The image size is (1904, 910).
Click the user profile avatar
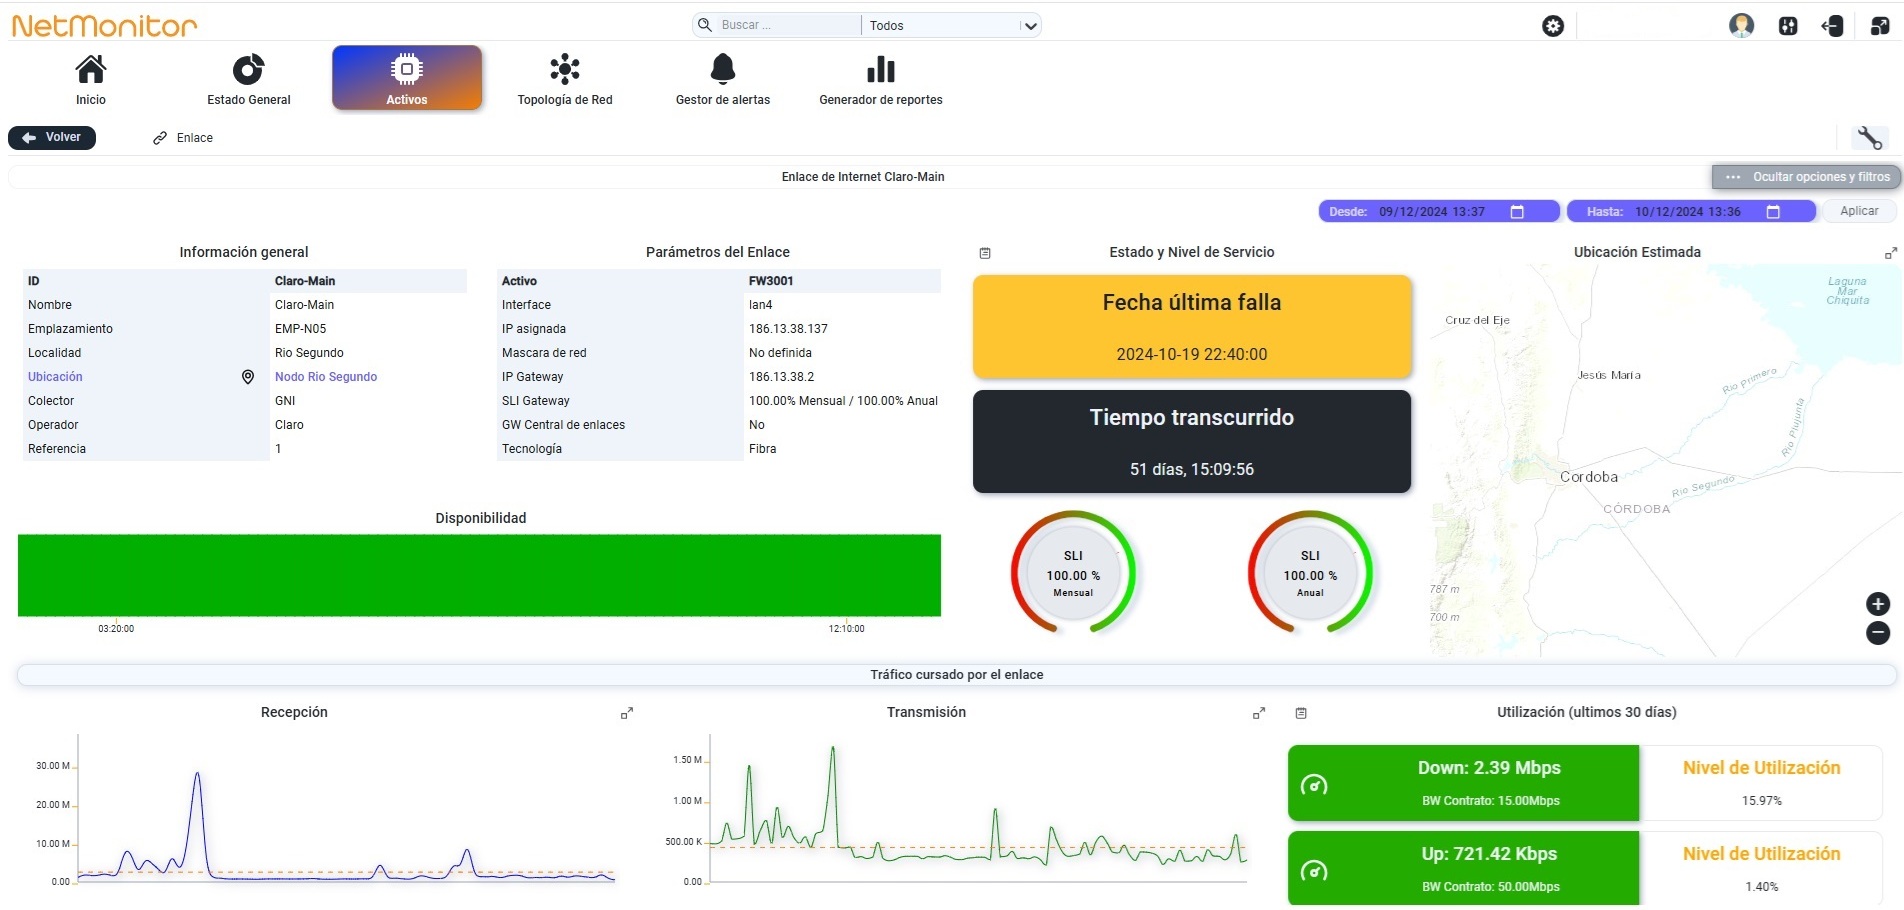pos(1741,26)
